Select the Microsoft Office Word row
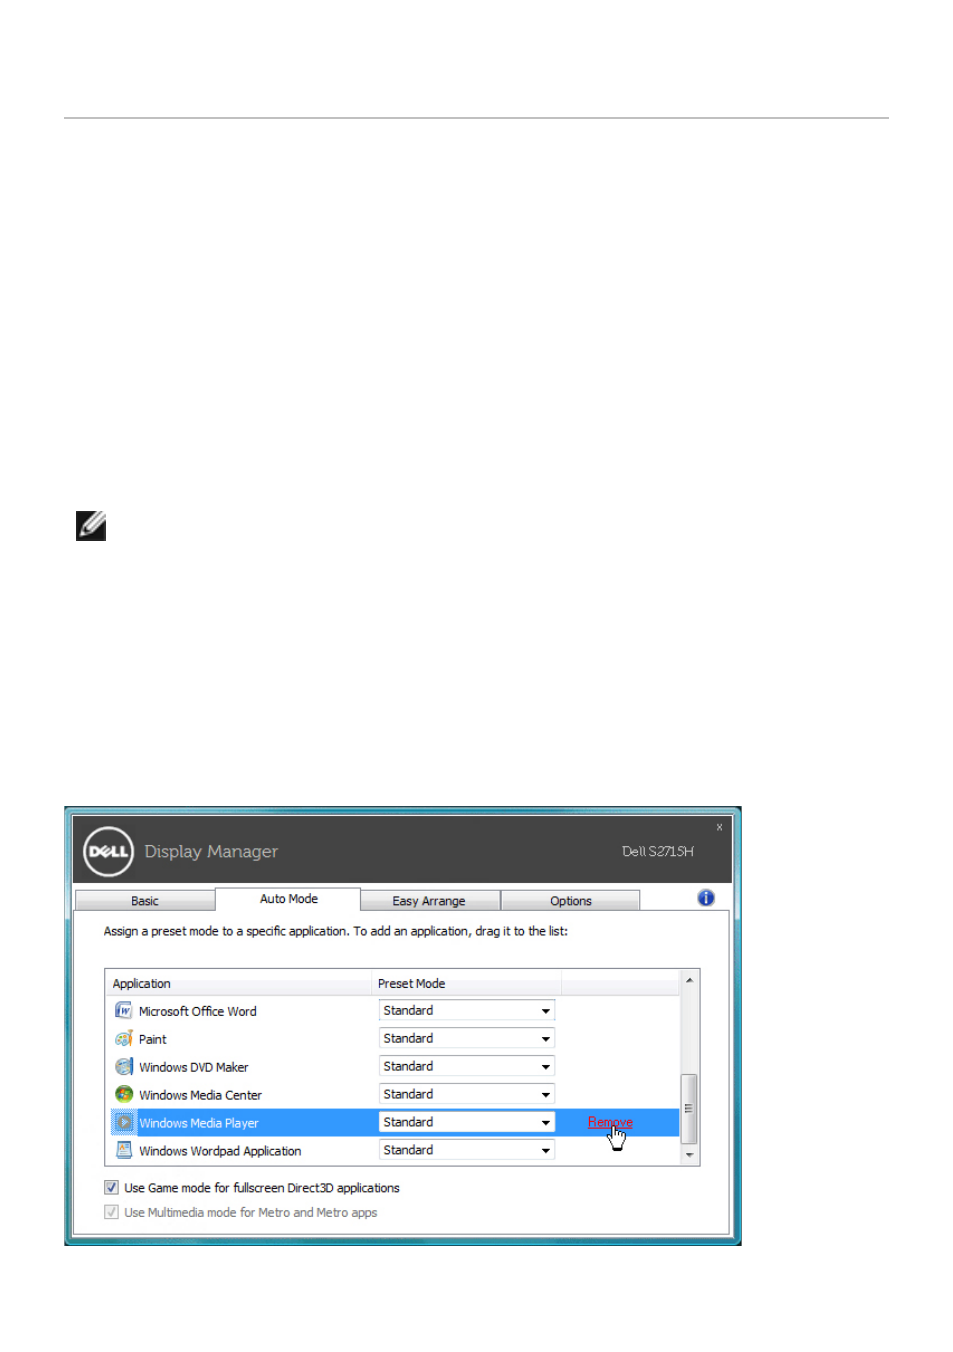953x1352 pixels. click(x=392, y=1011)
